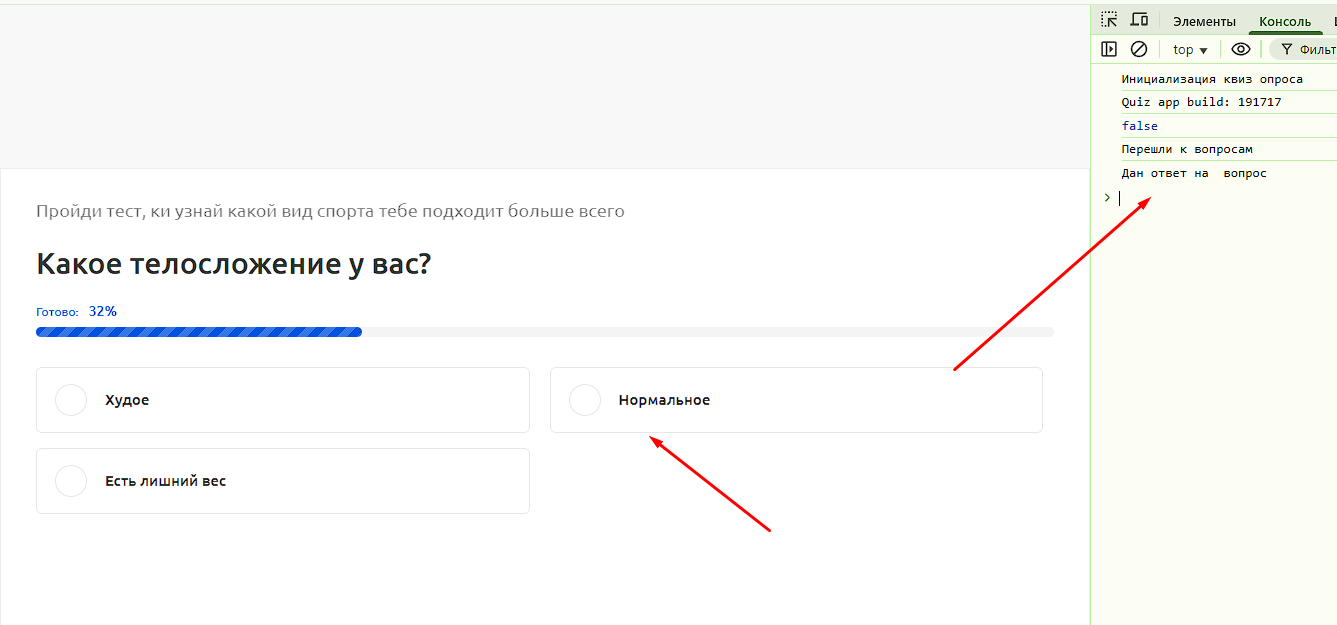Choose the Нормальное radio option

tap(585, 400)
